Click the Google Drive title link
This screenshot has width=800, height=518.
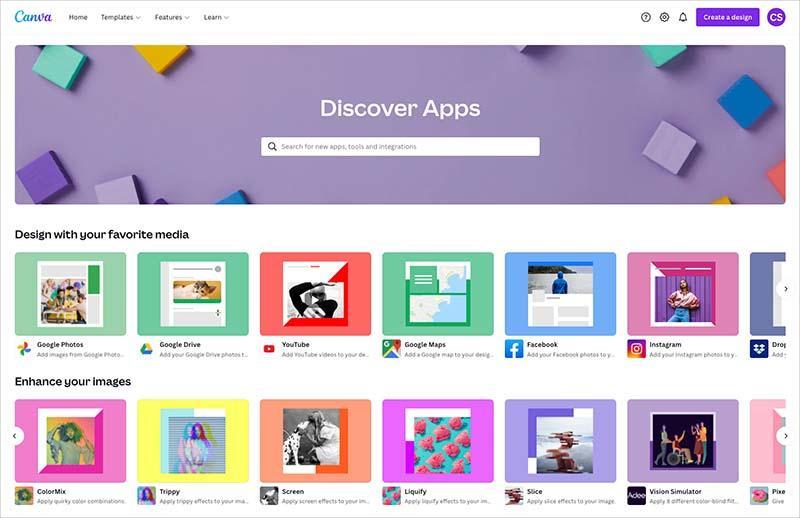180,344
